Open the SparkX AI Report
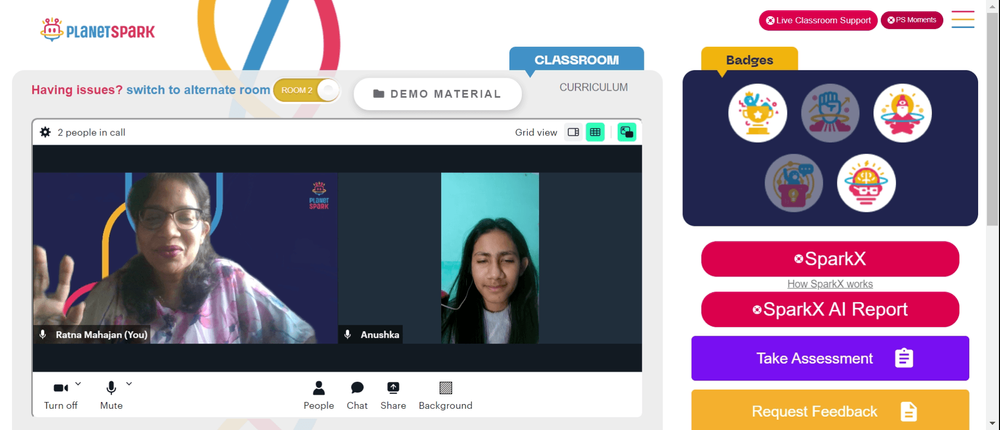 click(830, 309)
